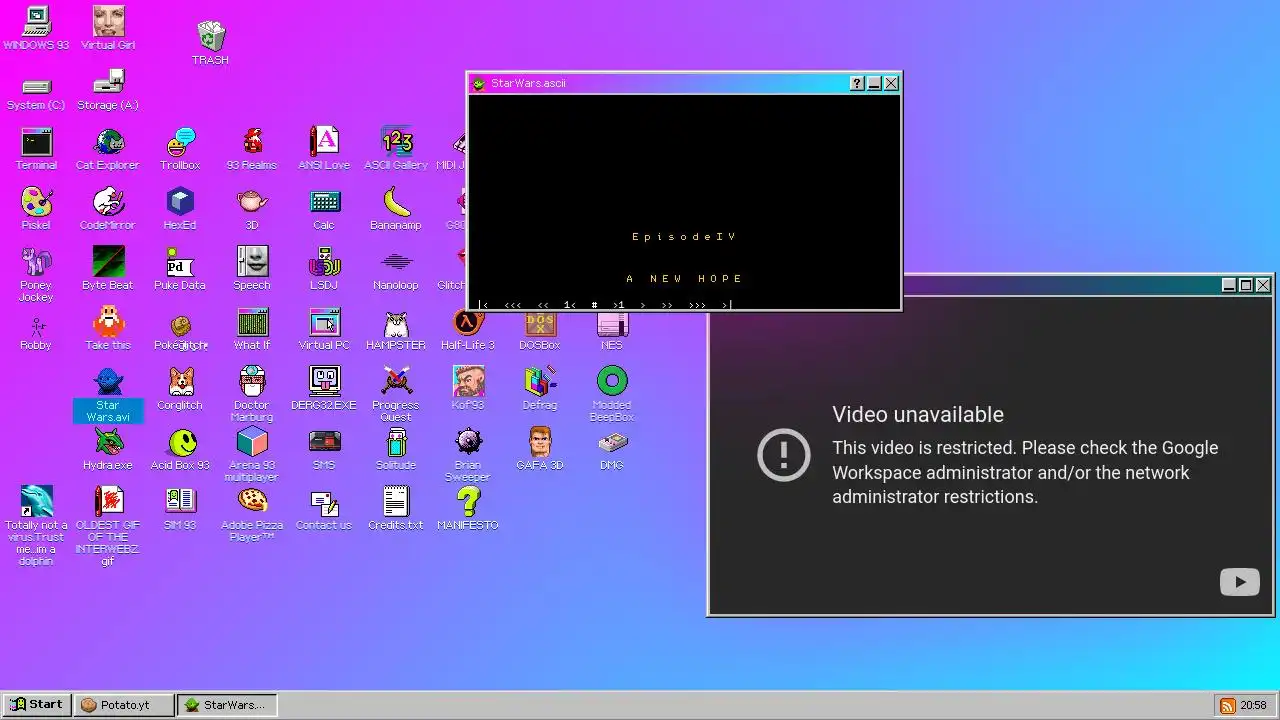Click the Start button on the taskbar

[37, 705]
